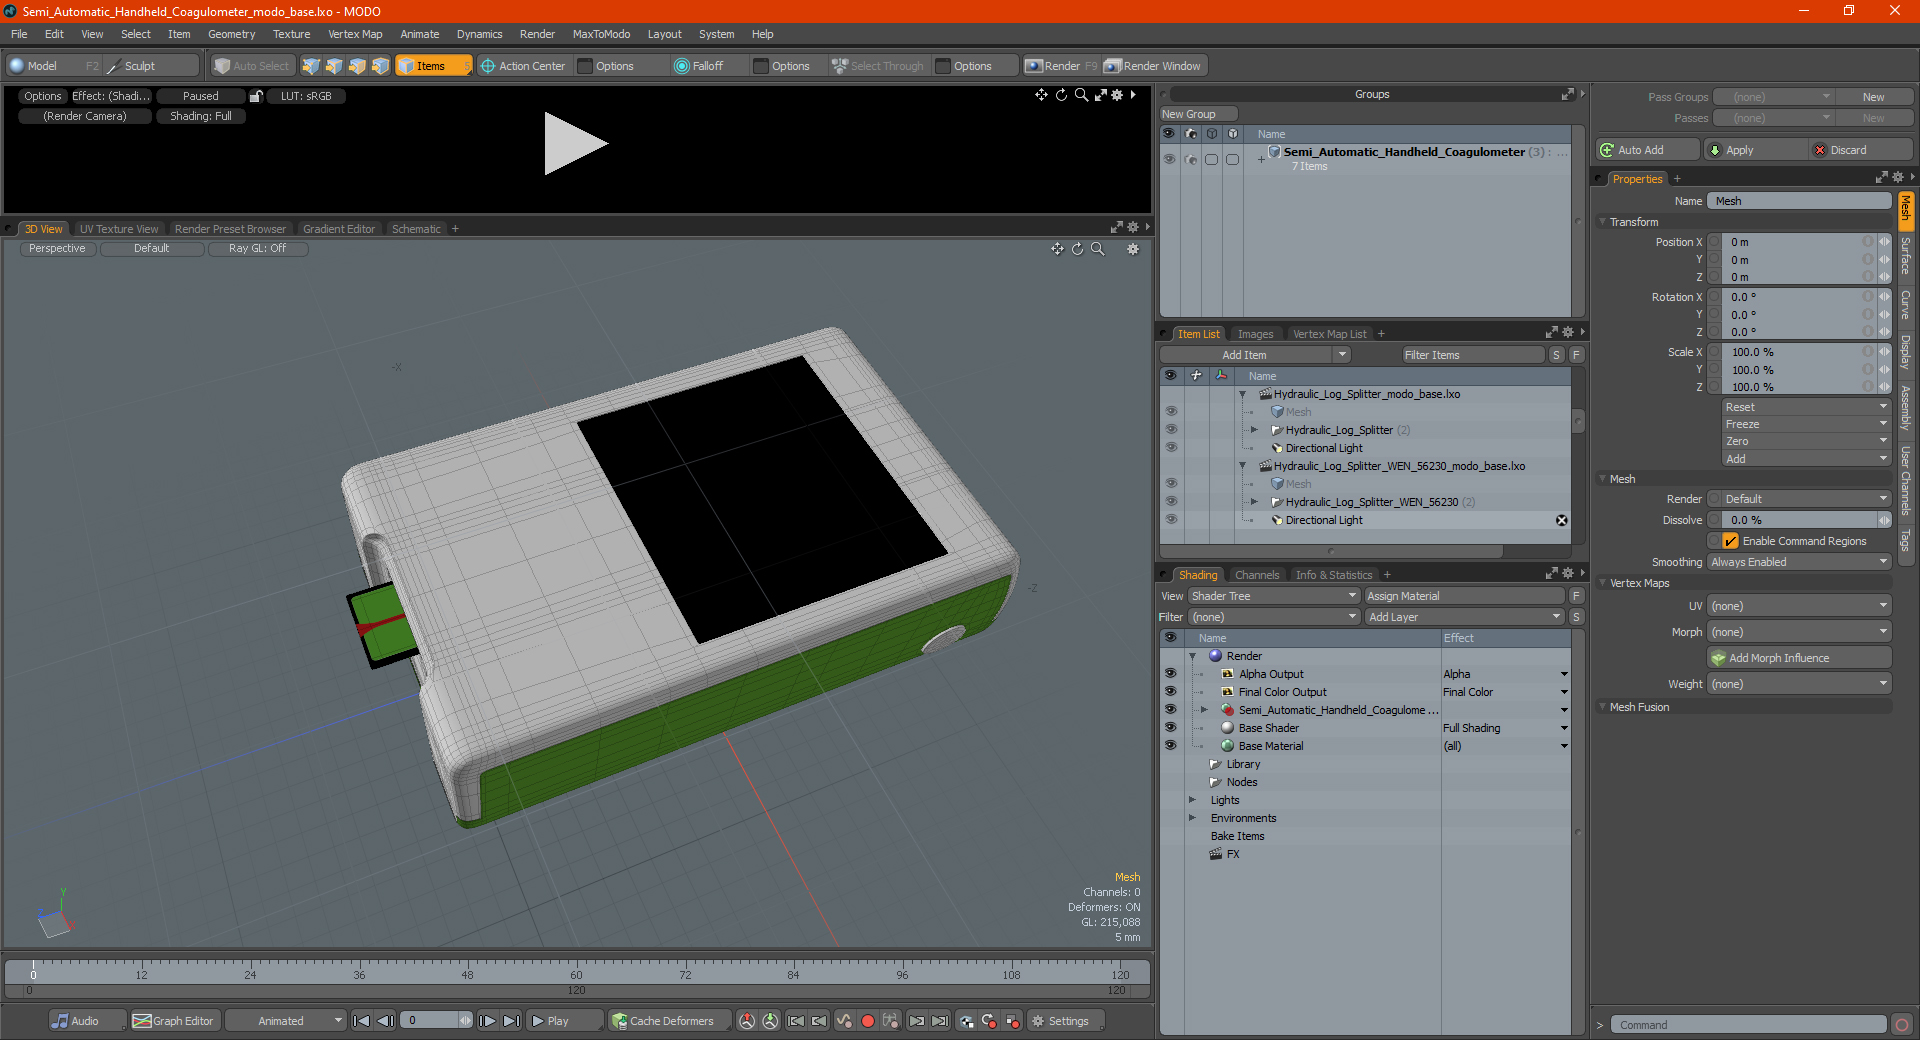Start render preview with play arrow

pyautogui.click(x=575, y=144)
